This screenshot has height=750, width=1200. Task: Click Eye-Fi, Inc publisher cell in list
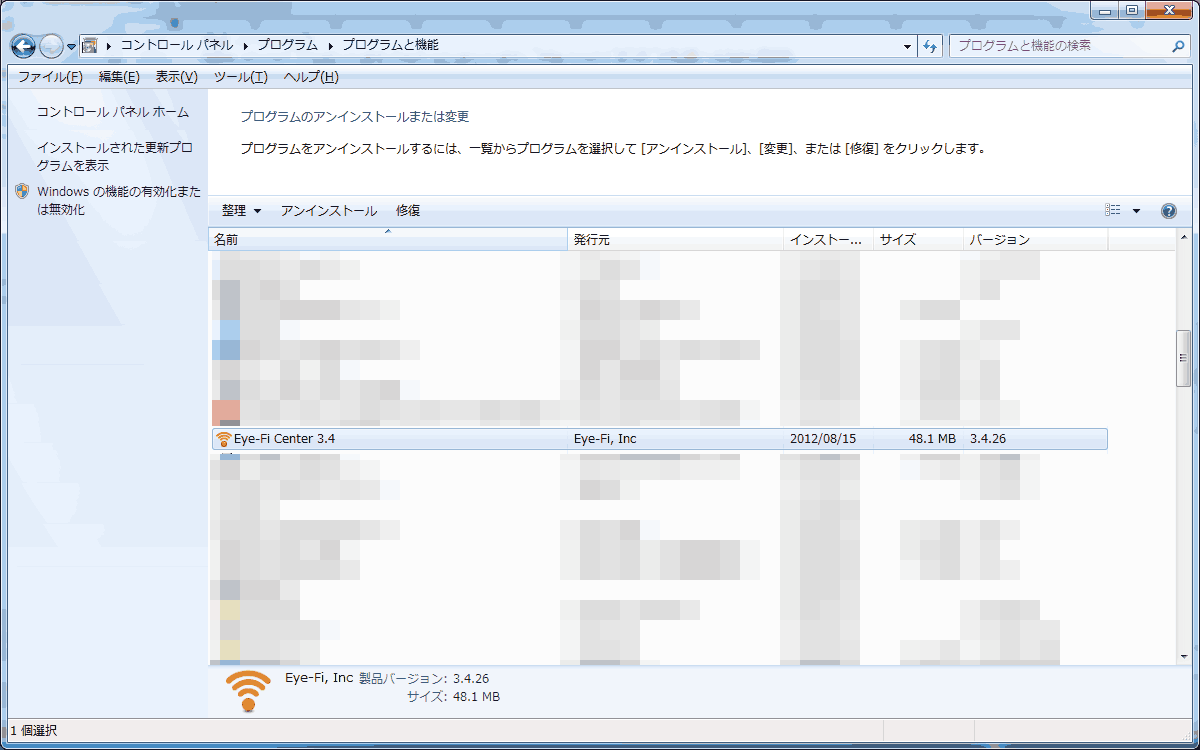(x=605, y=439)
